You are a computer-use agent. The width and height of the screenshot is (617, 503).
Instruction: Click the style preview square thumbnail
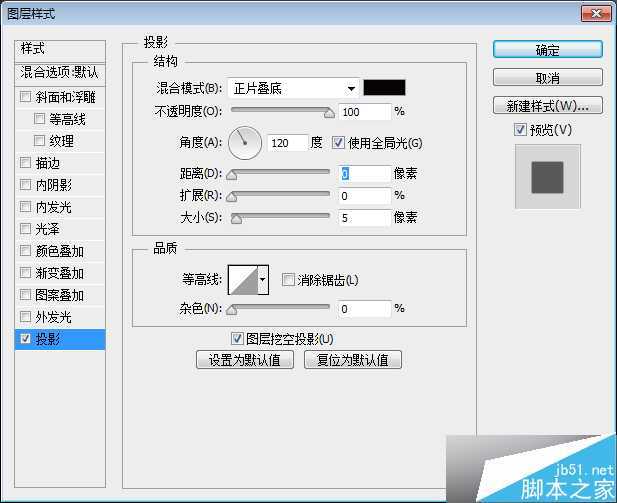pos(547,177)
